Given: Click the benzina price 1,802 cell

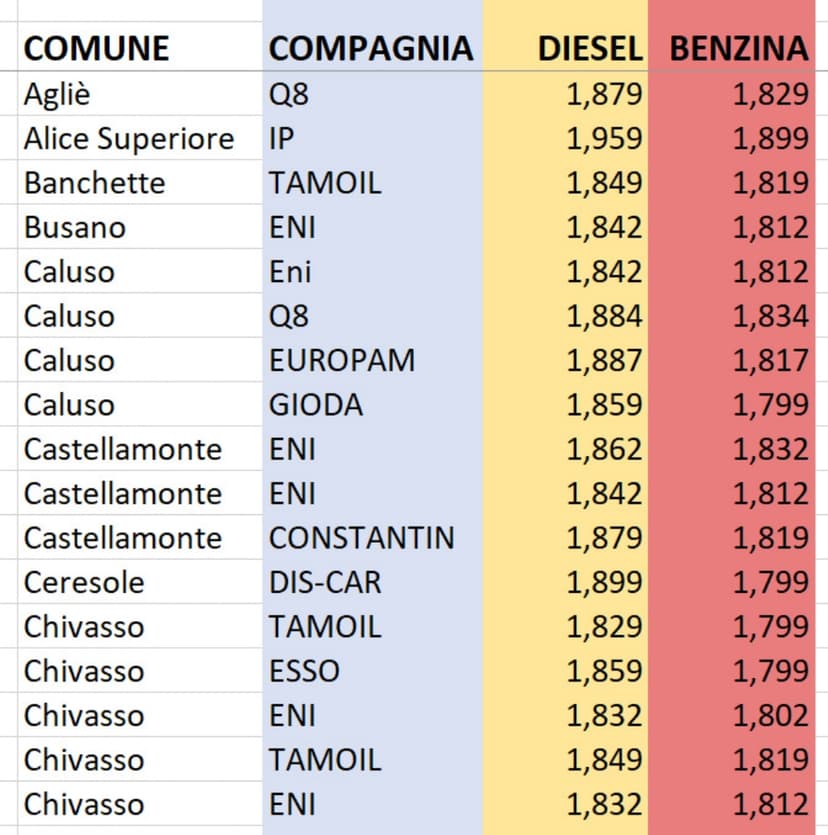Looking at the screenshot, I should [x=770, y=715].
